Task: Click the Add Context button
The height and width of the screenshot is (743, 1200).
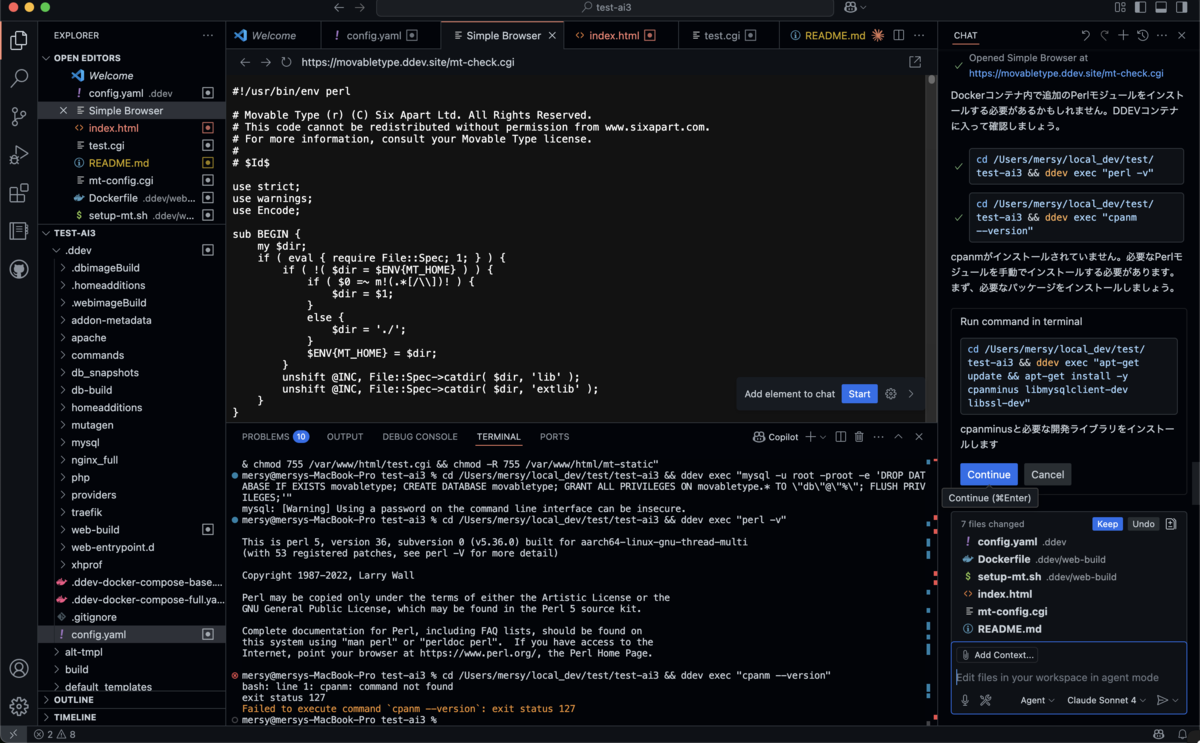Action: pos(996,655)
